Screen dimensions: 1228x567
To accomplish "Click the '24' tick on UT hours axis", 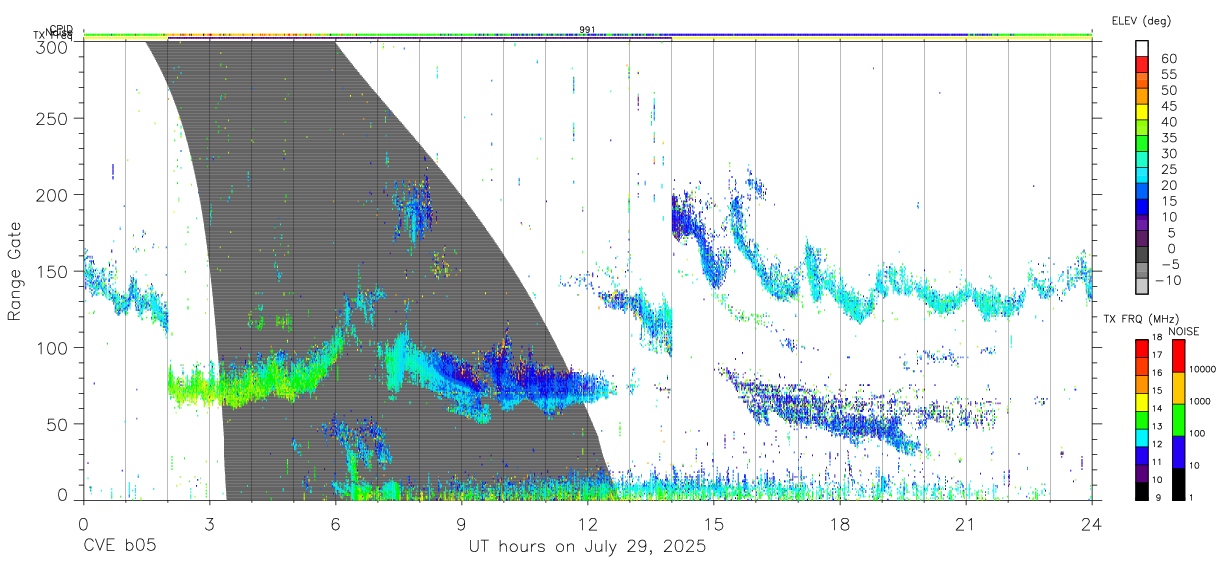I will 1092,524.
